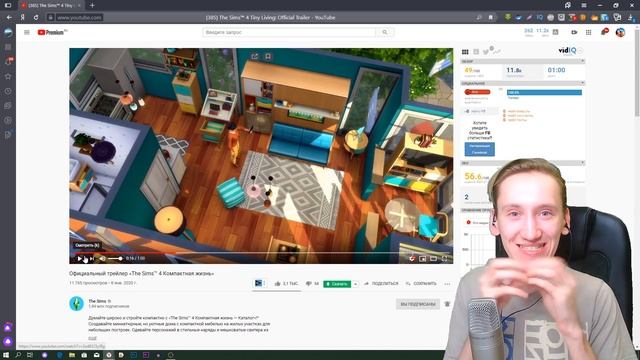This screenshot has width=640, height=360.
Task: Open the three-dots more actions menu under the video
Action: tap(447, 284)
